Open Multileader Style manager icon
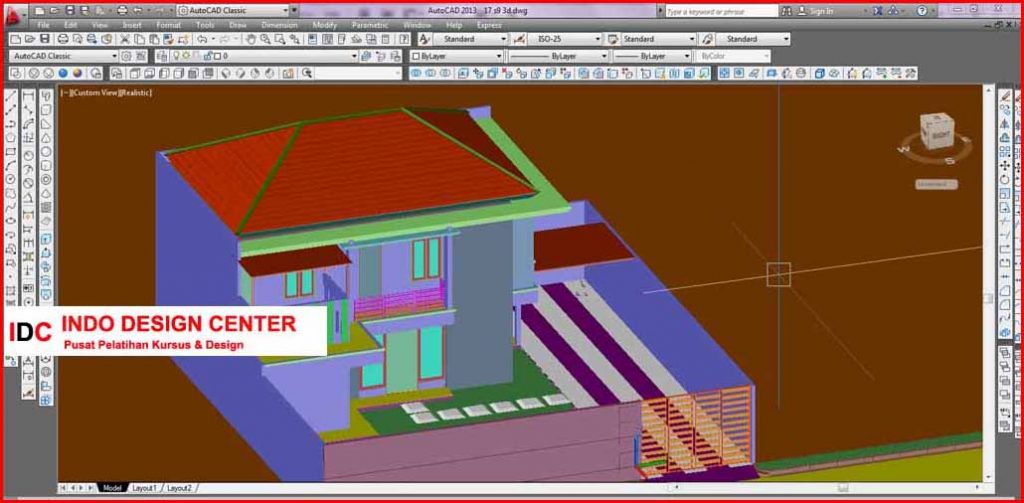 (x=706, y=39)
